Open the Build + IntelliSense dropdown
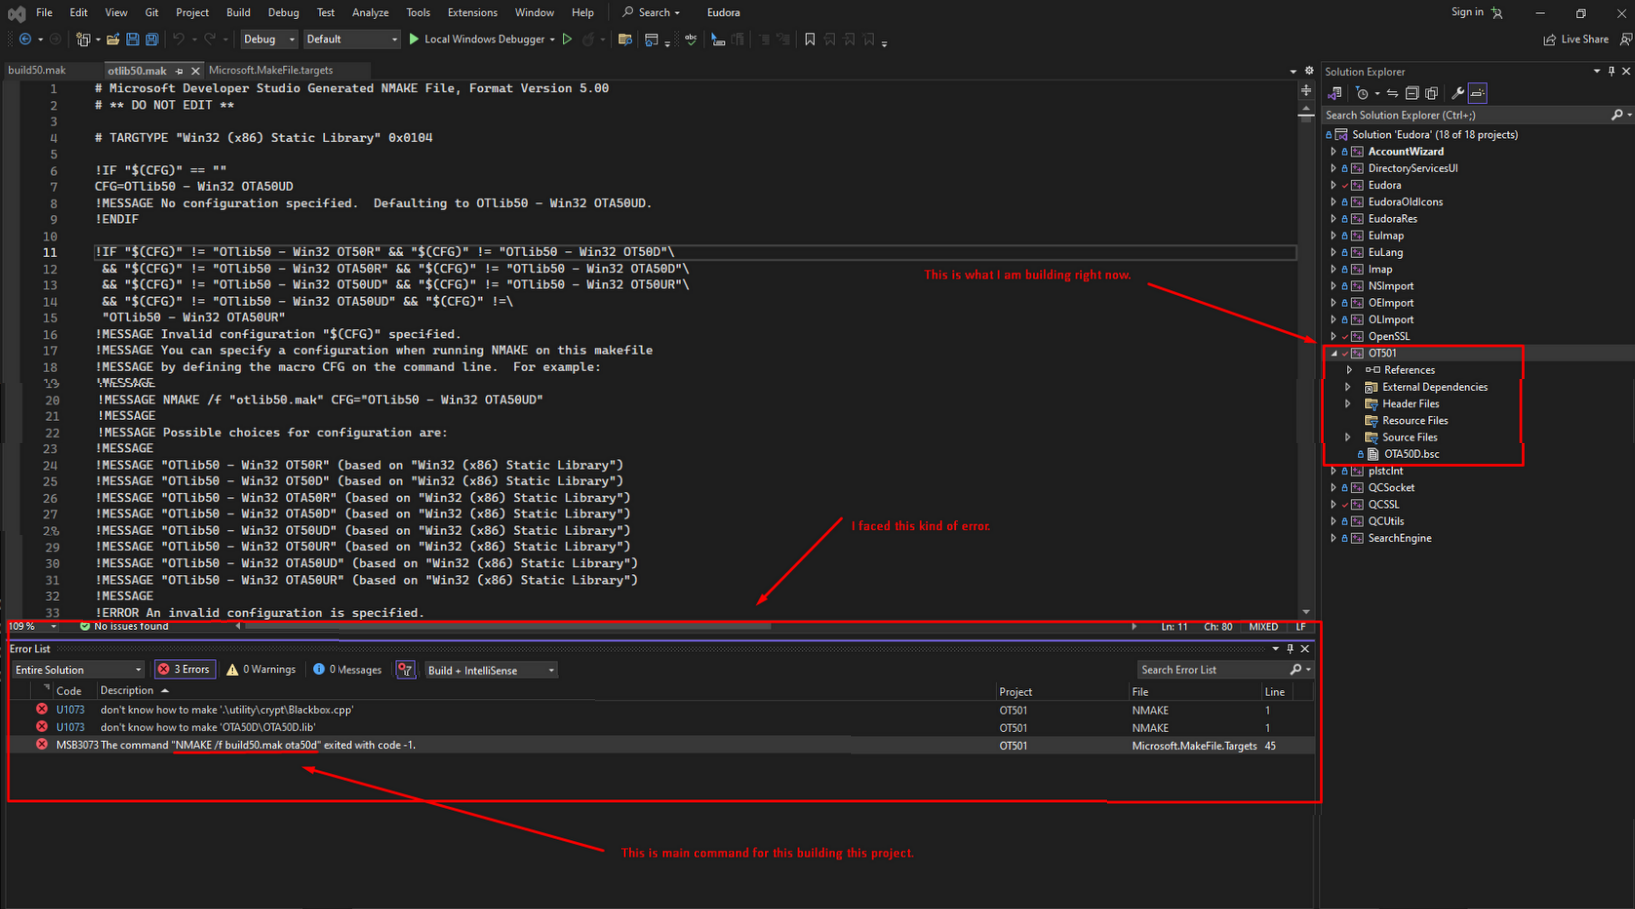The image size is (1635, 909). pyautogui.click(x=491, y=670)
